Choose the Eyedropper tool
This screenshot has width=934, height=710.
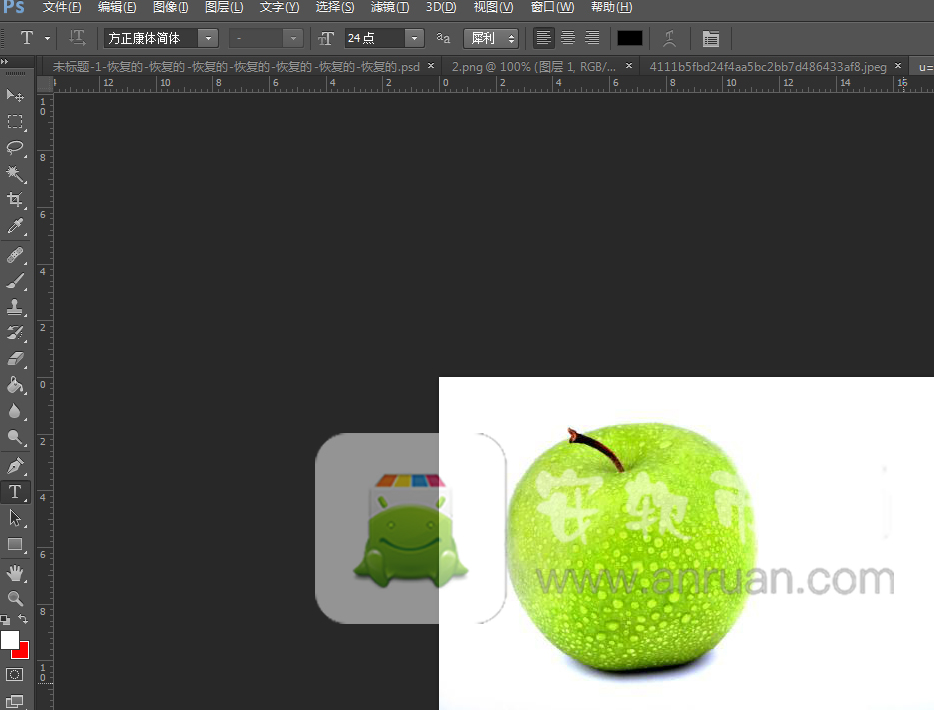click(15, 227)
